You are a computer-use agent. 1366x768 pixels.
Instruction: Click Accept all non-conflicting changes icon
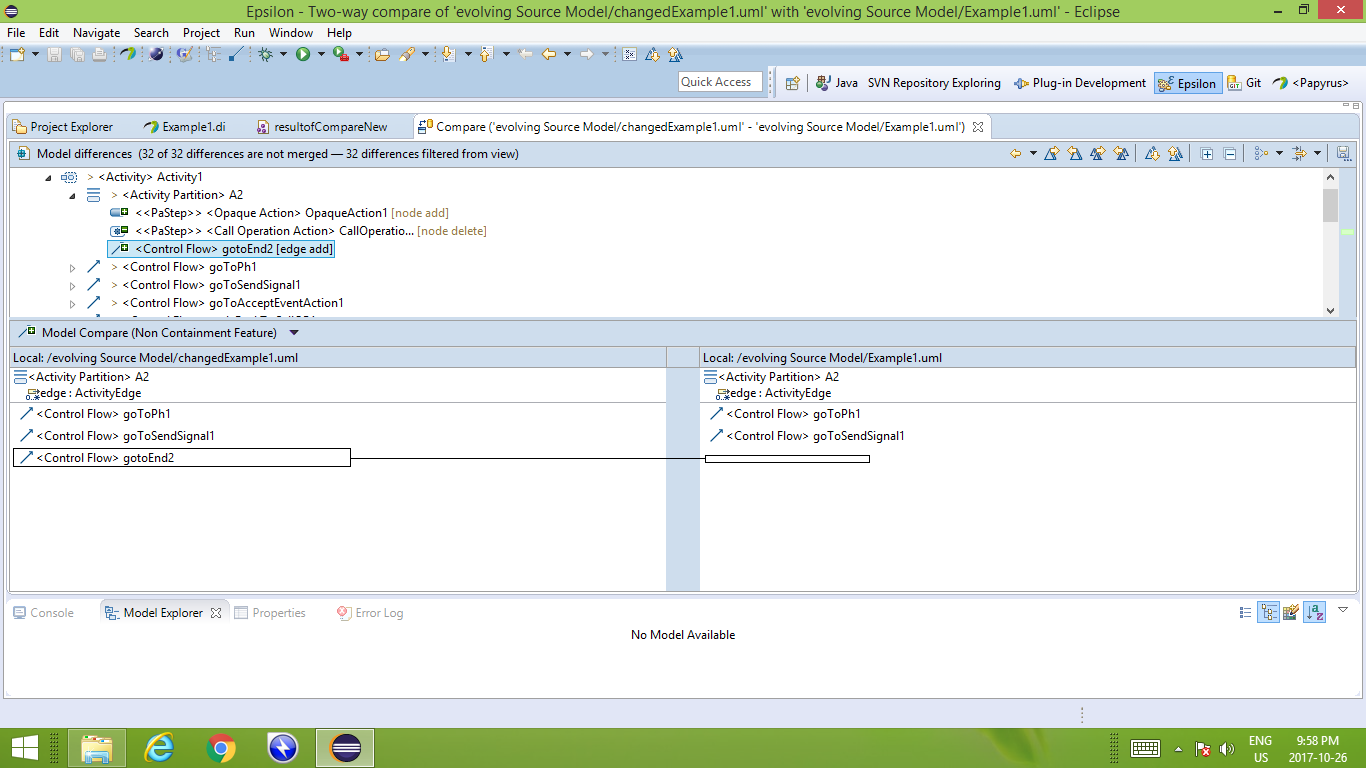pyautogui.click(x=1098, y=154)
